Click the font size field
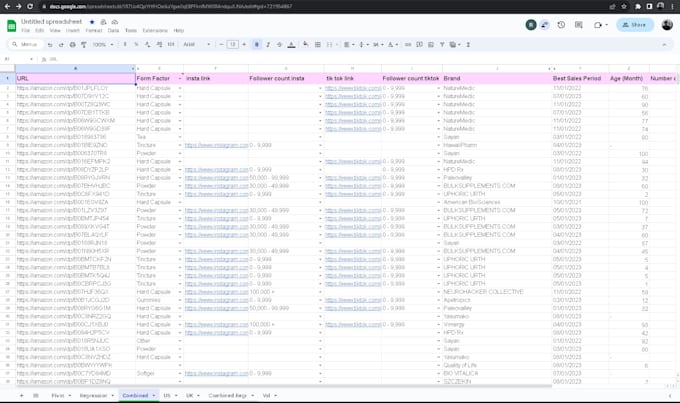The image size is (680, 403). (x=232, y=44)
